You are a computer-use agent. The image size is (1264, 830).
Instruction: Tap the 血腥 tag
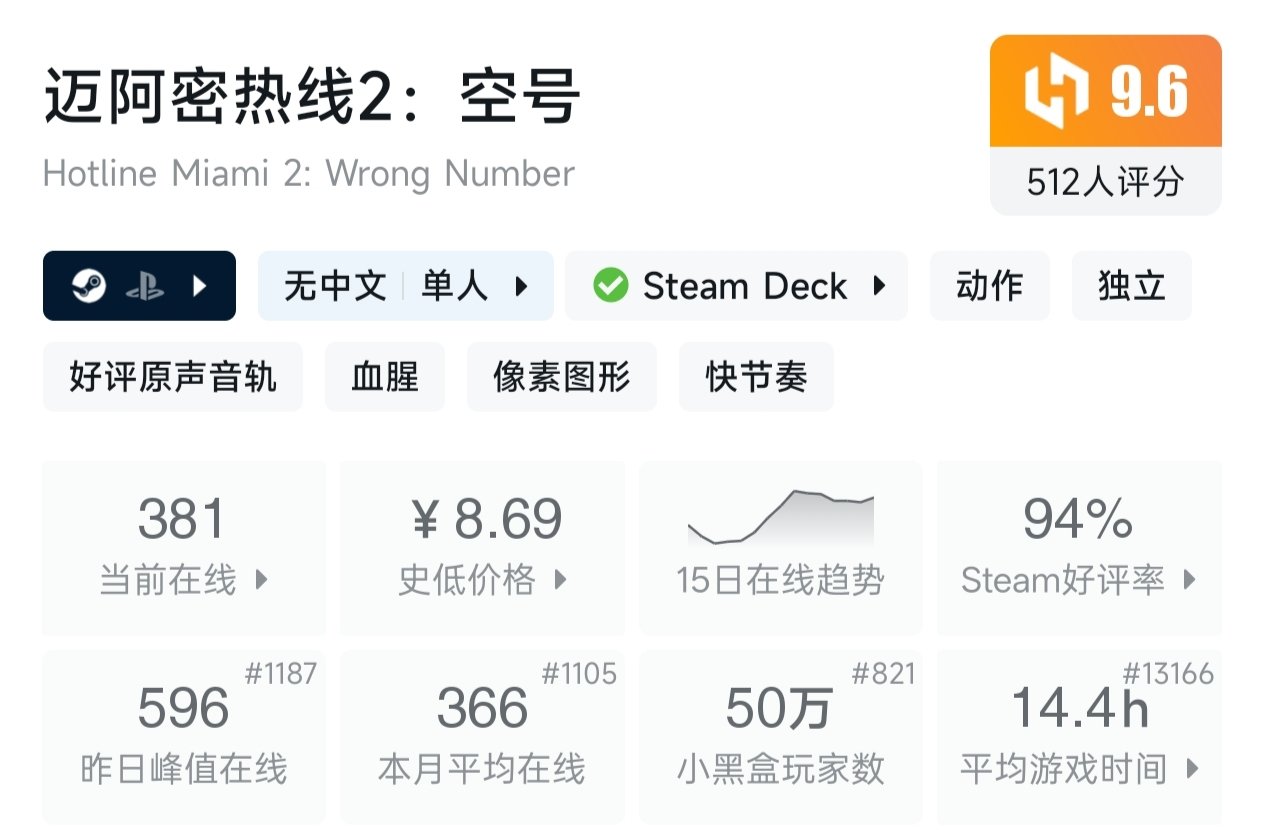tap(385, 377)
